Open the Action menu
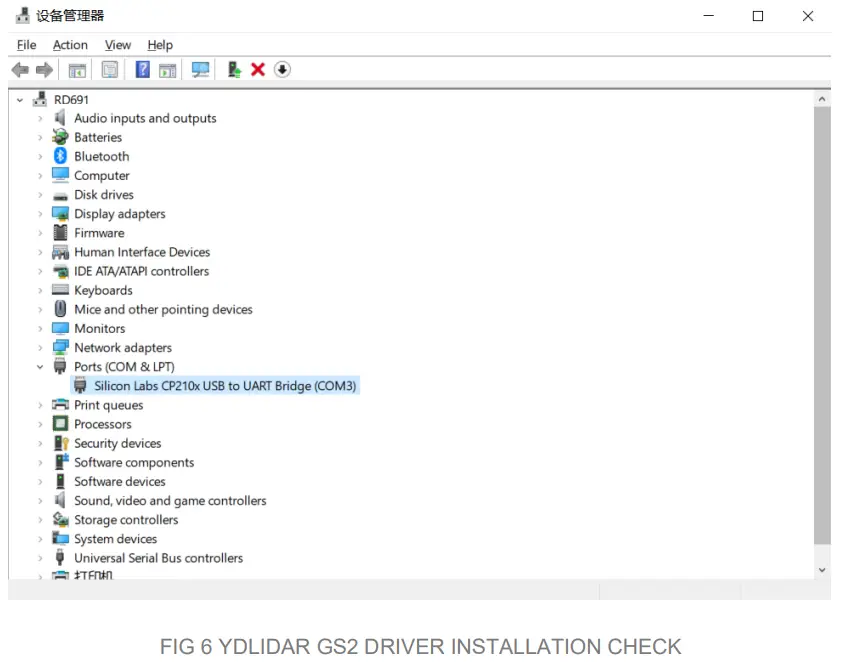 tap(70, 44)
